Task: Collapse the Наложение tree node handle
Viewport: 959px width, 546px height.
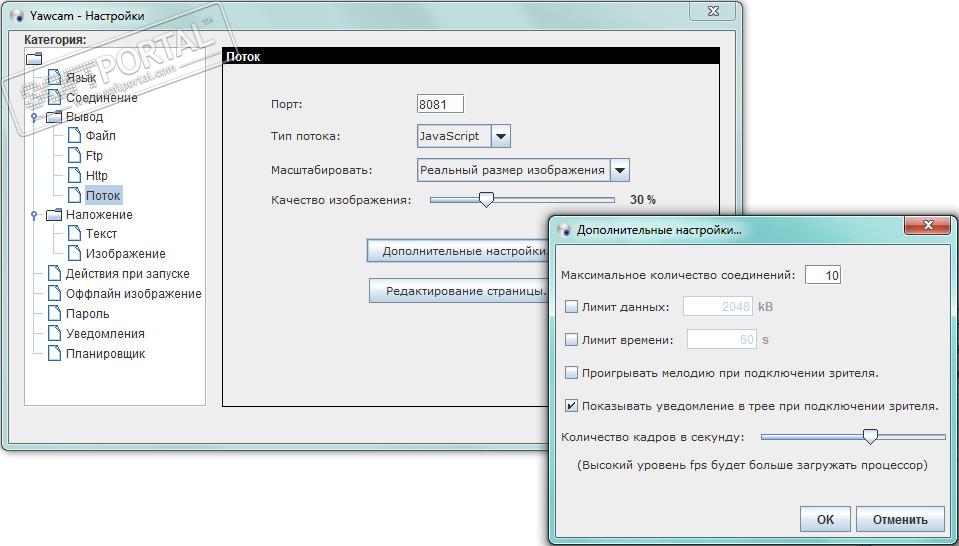Action: tap(34, 215)
